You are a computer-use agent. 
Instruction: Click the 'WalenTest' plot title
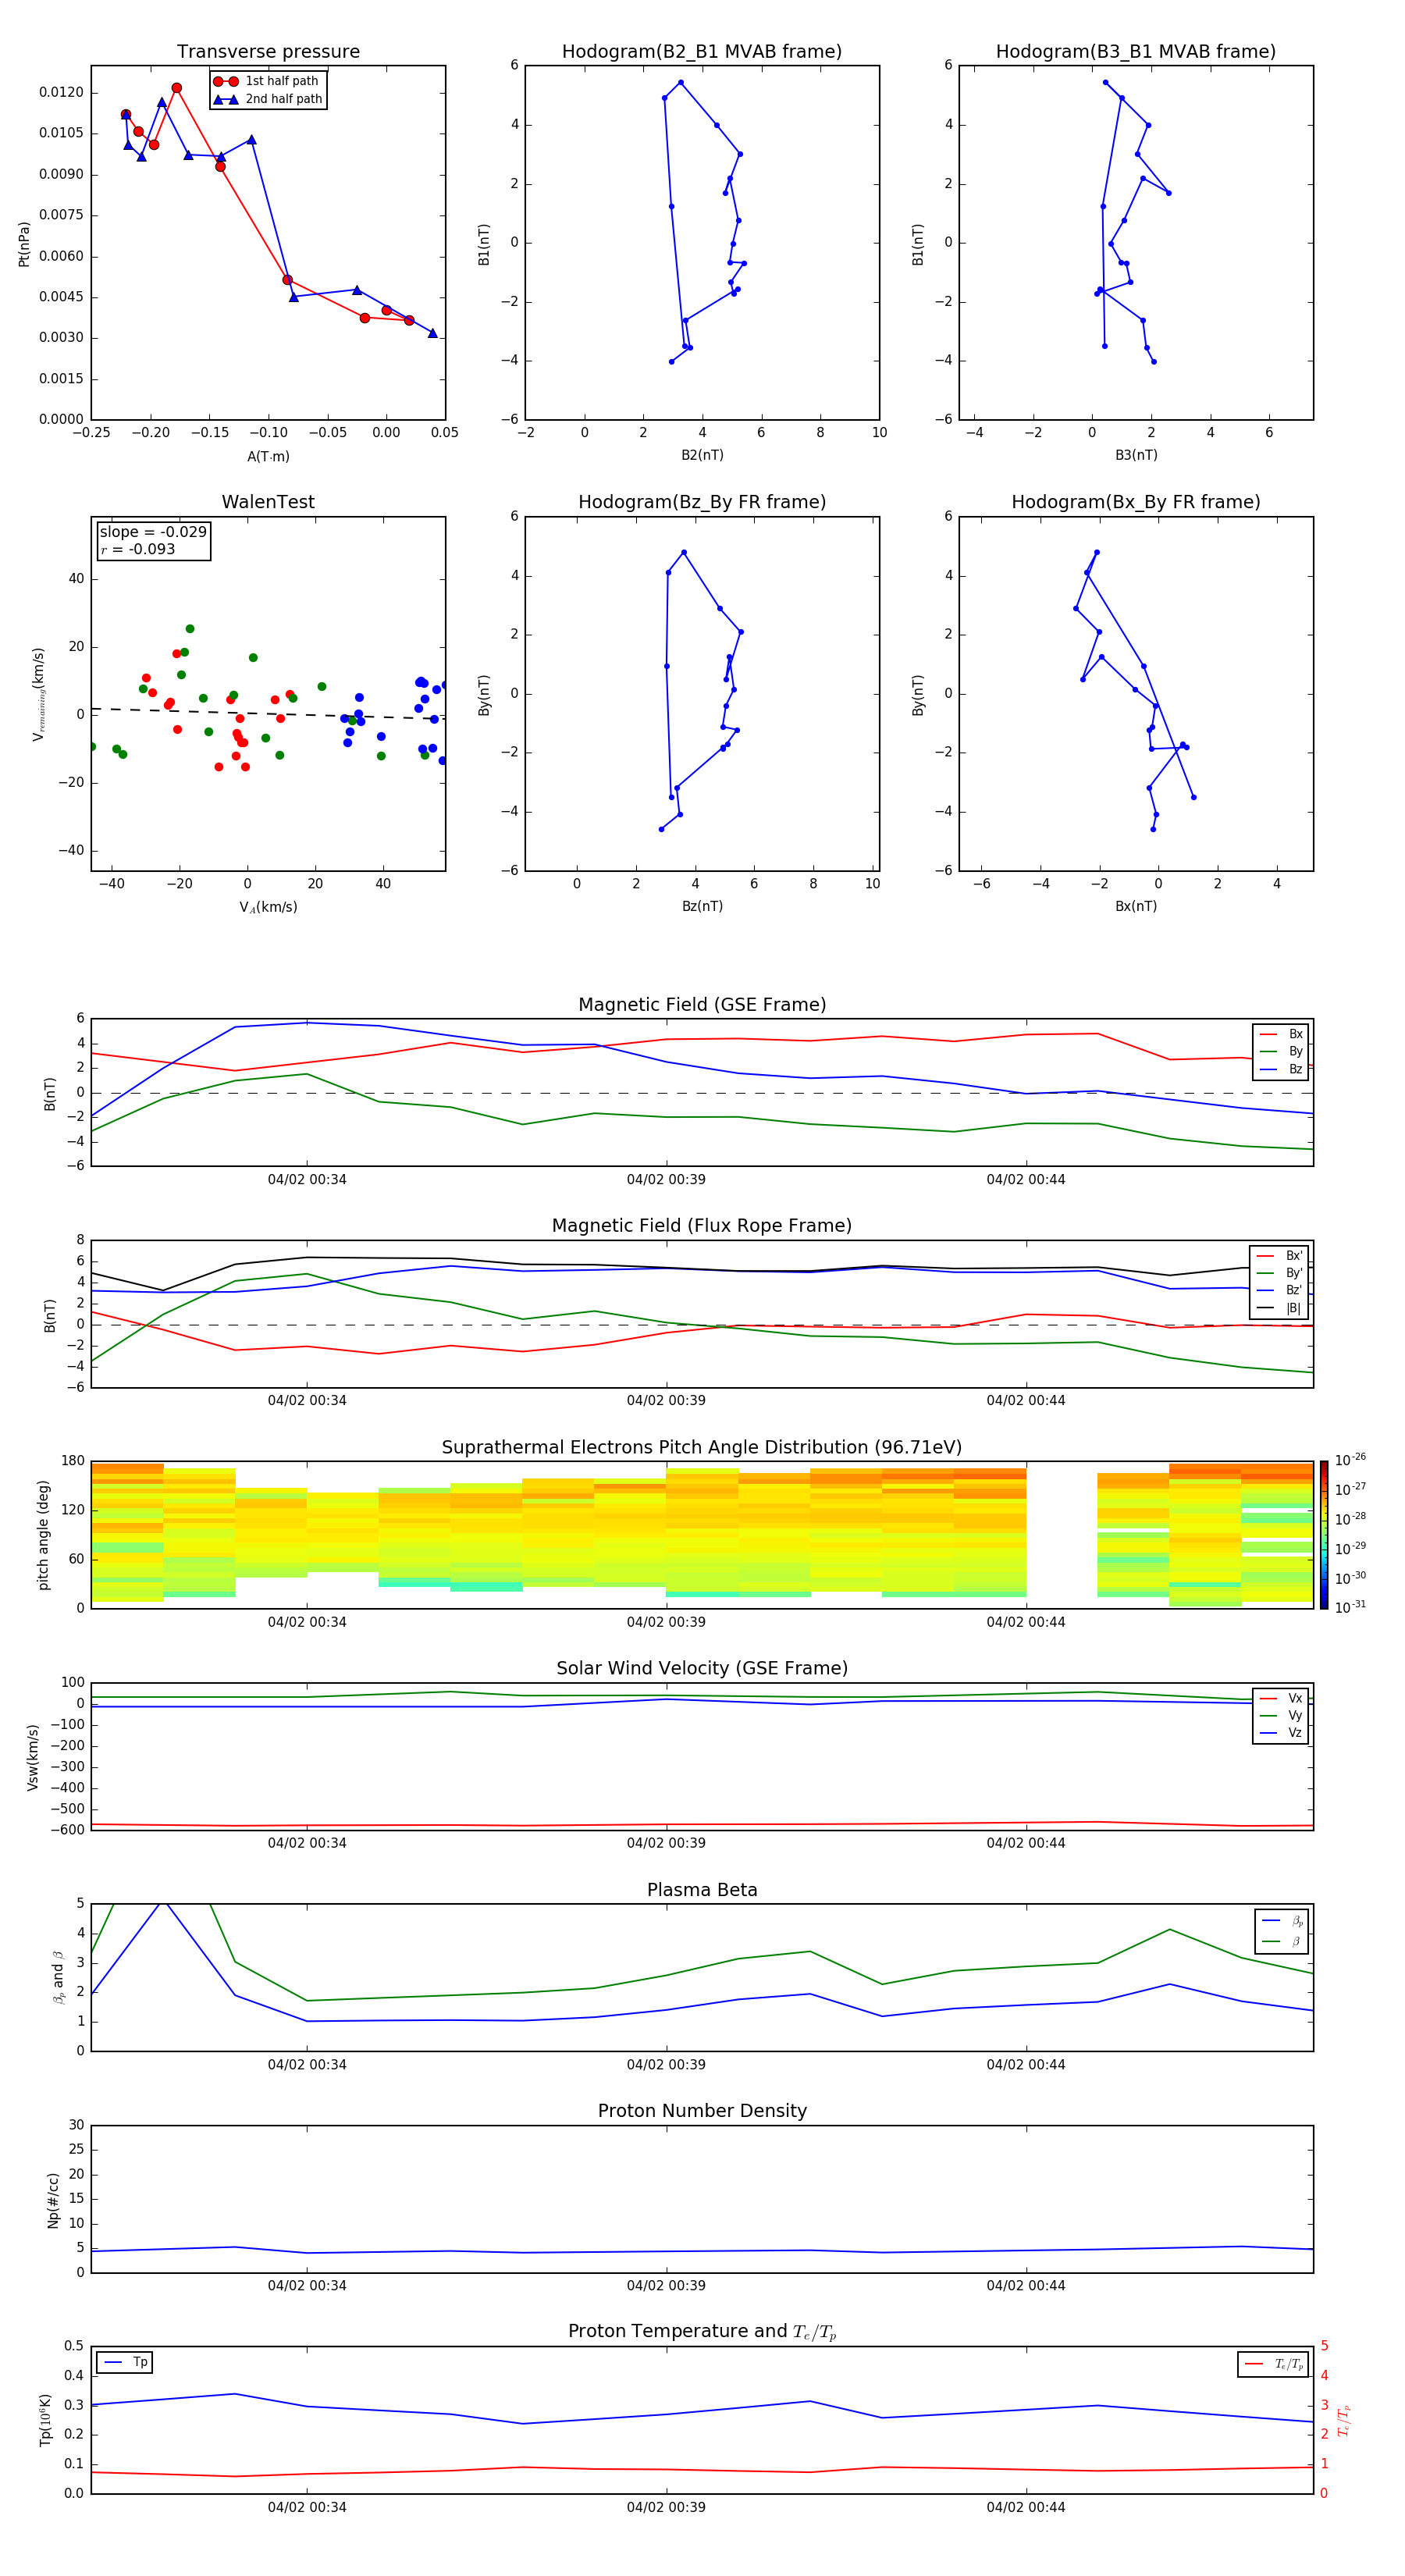(268, 502)
